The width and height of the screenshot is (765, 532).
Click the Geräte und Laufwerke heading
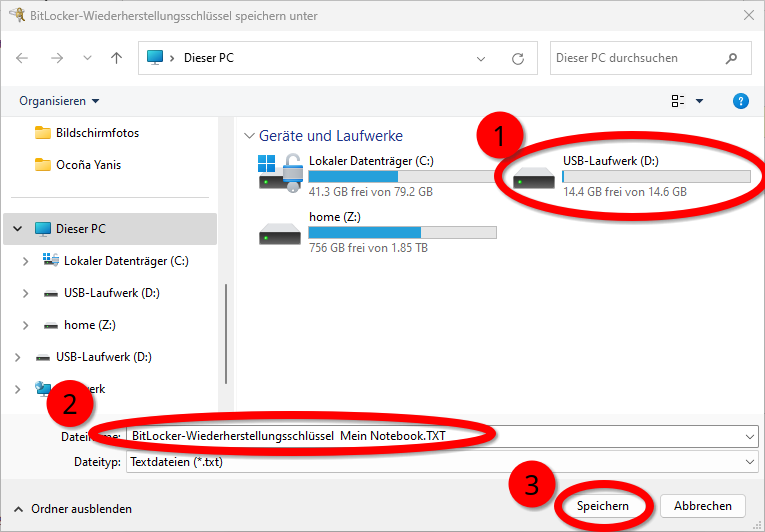[331, 136]
